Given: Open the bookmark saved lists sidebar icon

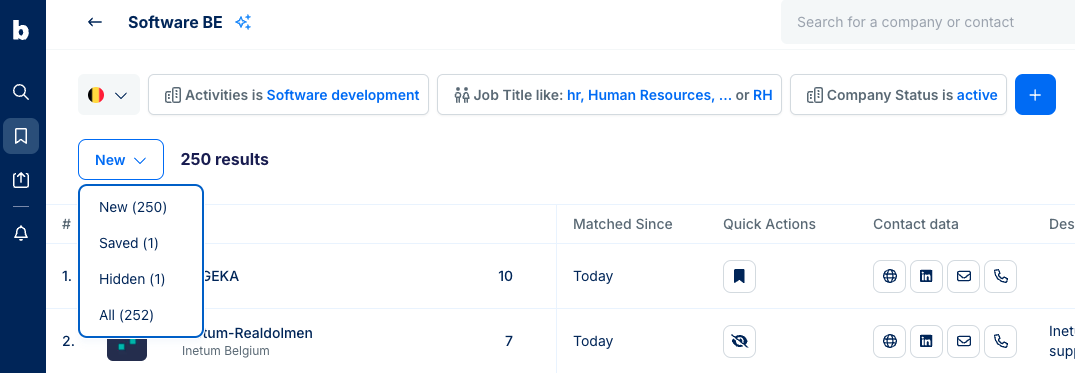Looking at the screenshot, I should coord(21,136).
